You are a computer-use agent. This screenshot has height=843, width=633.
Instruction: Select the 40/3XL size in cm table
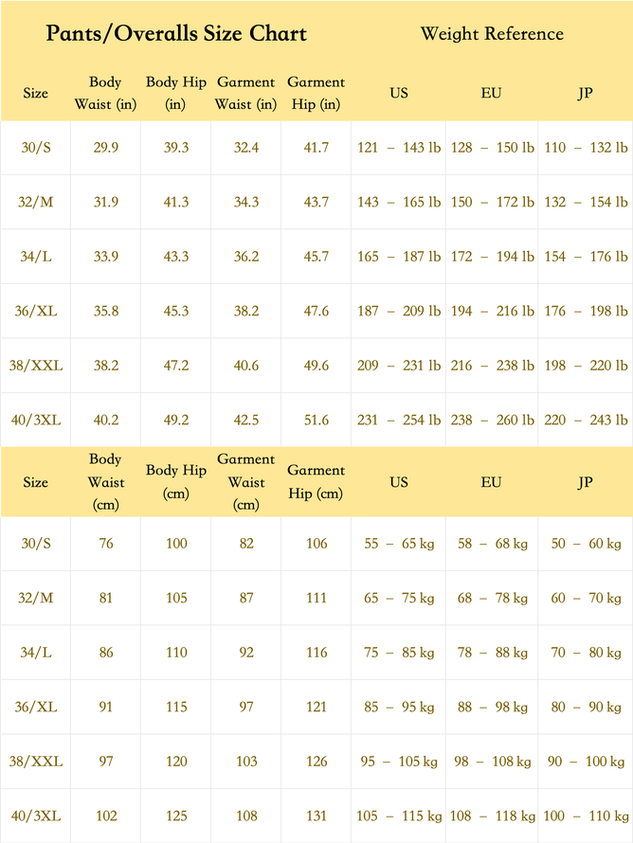[x=36, y=816]
